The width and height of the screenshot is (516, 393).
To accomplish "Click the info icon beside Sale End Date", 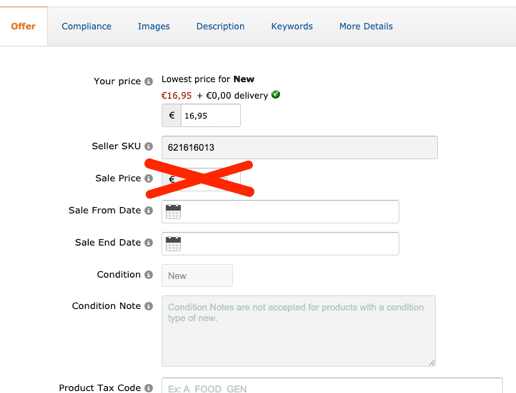I will tap(149, 243).
